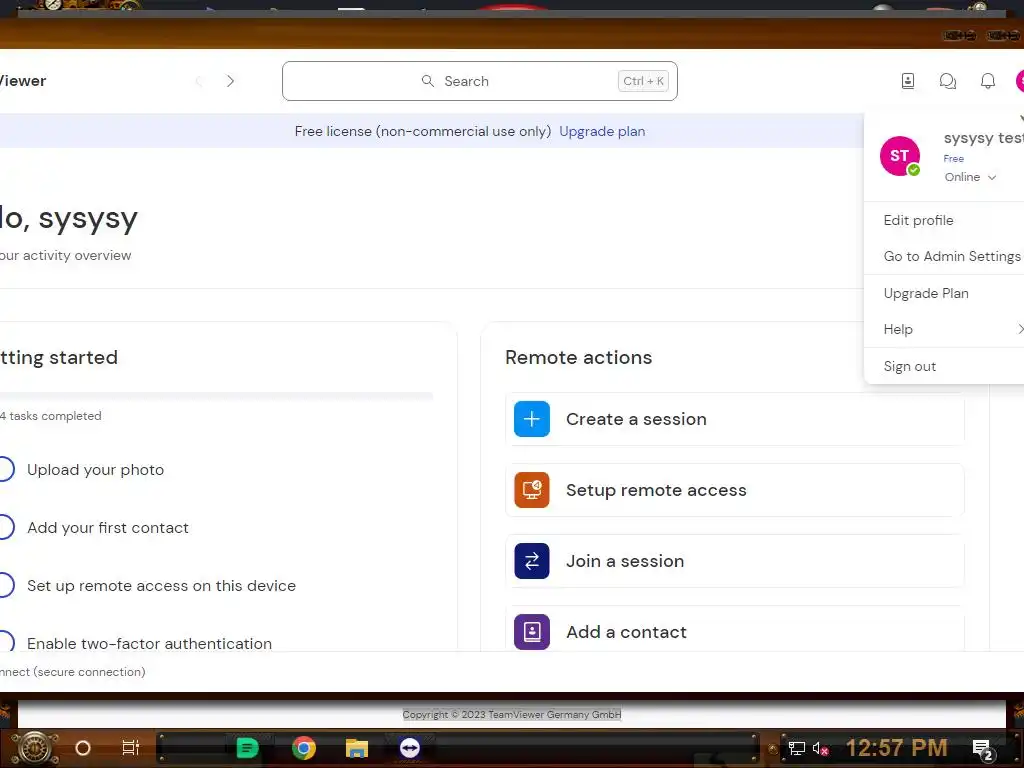Viewport: 1024px width, 768px height.
Task: Click Set up remote access on this device
Action: (161, 586)
